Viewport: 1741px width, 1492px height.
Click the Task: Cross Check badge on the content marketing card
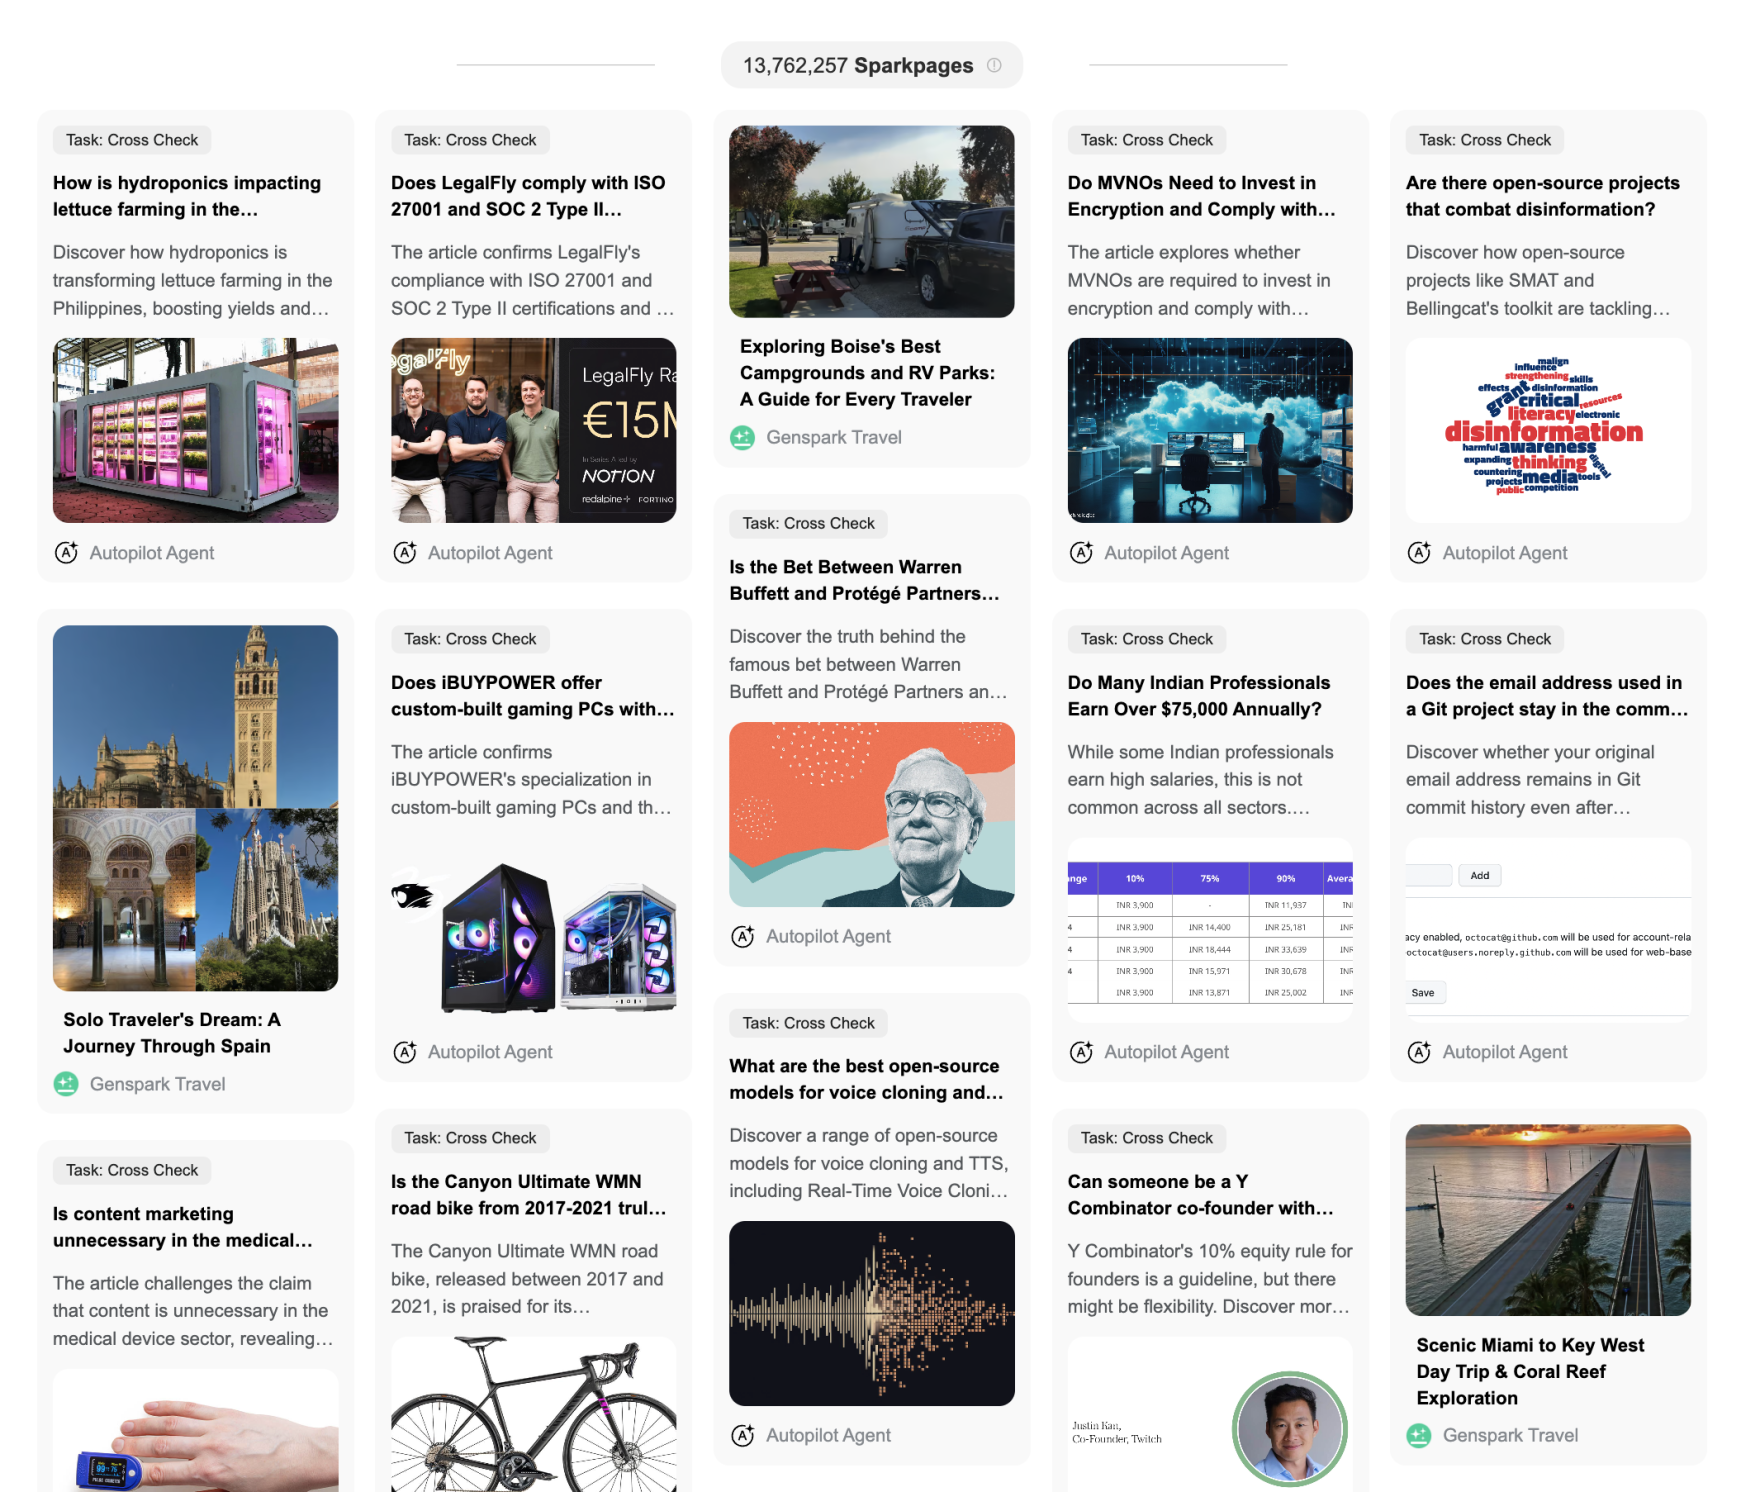pyautogui.click(x=131, y=1169)
